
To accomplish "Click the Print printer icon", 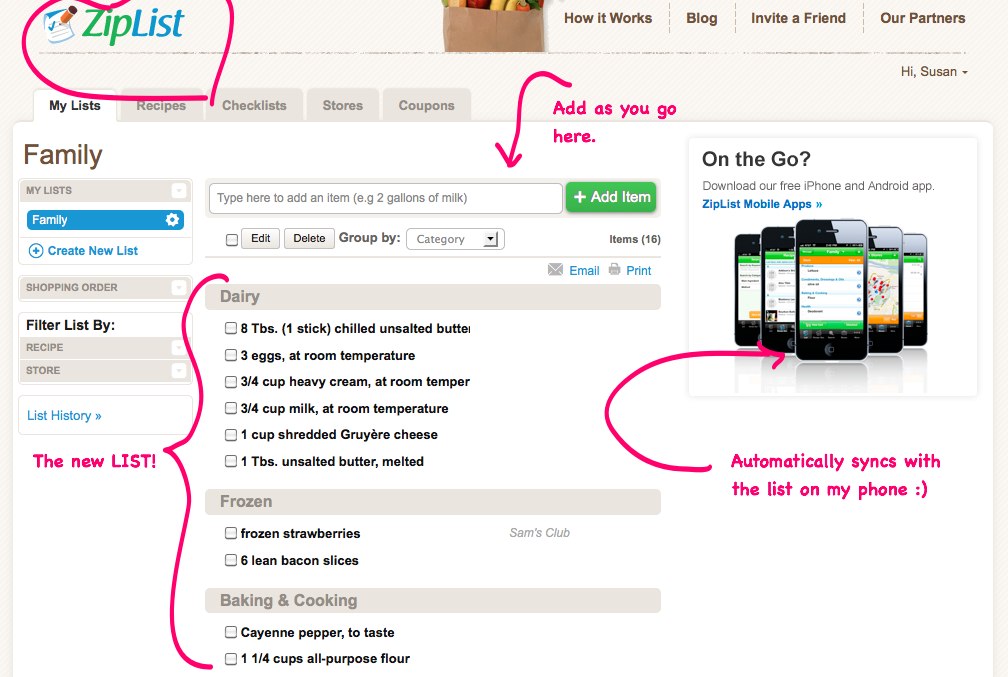I will [x=615, y=270].
